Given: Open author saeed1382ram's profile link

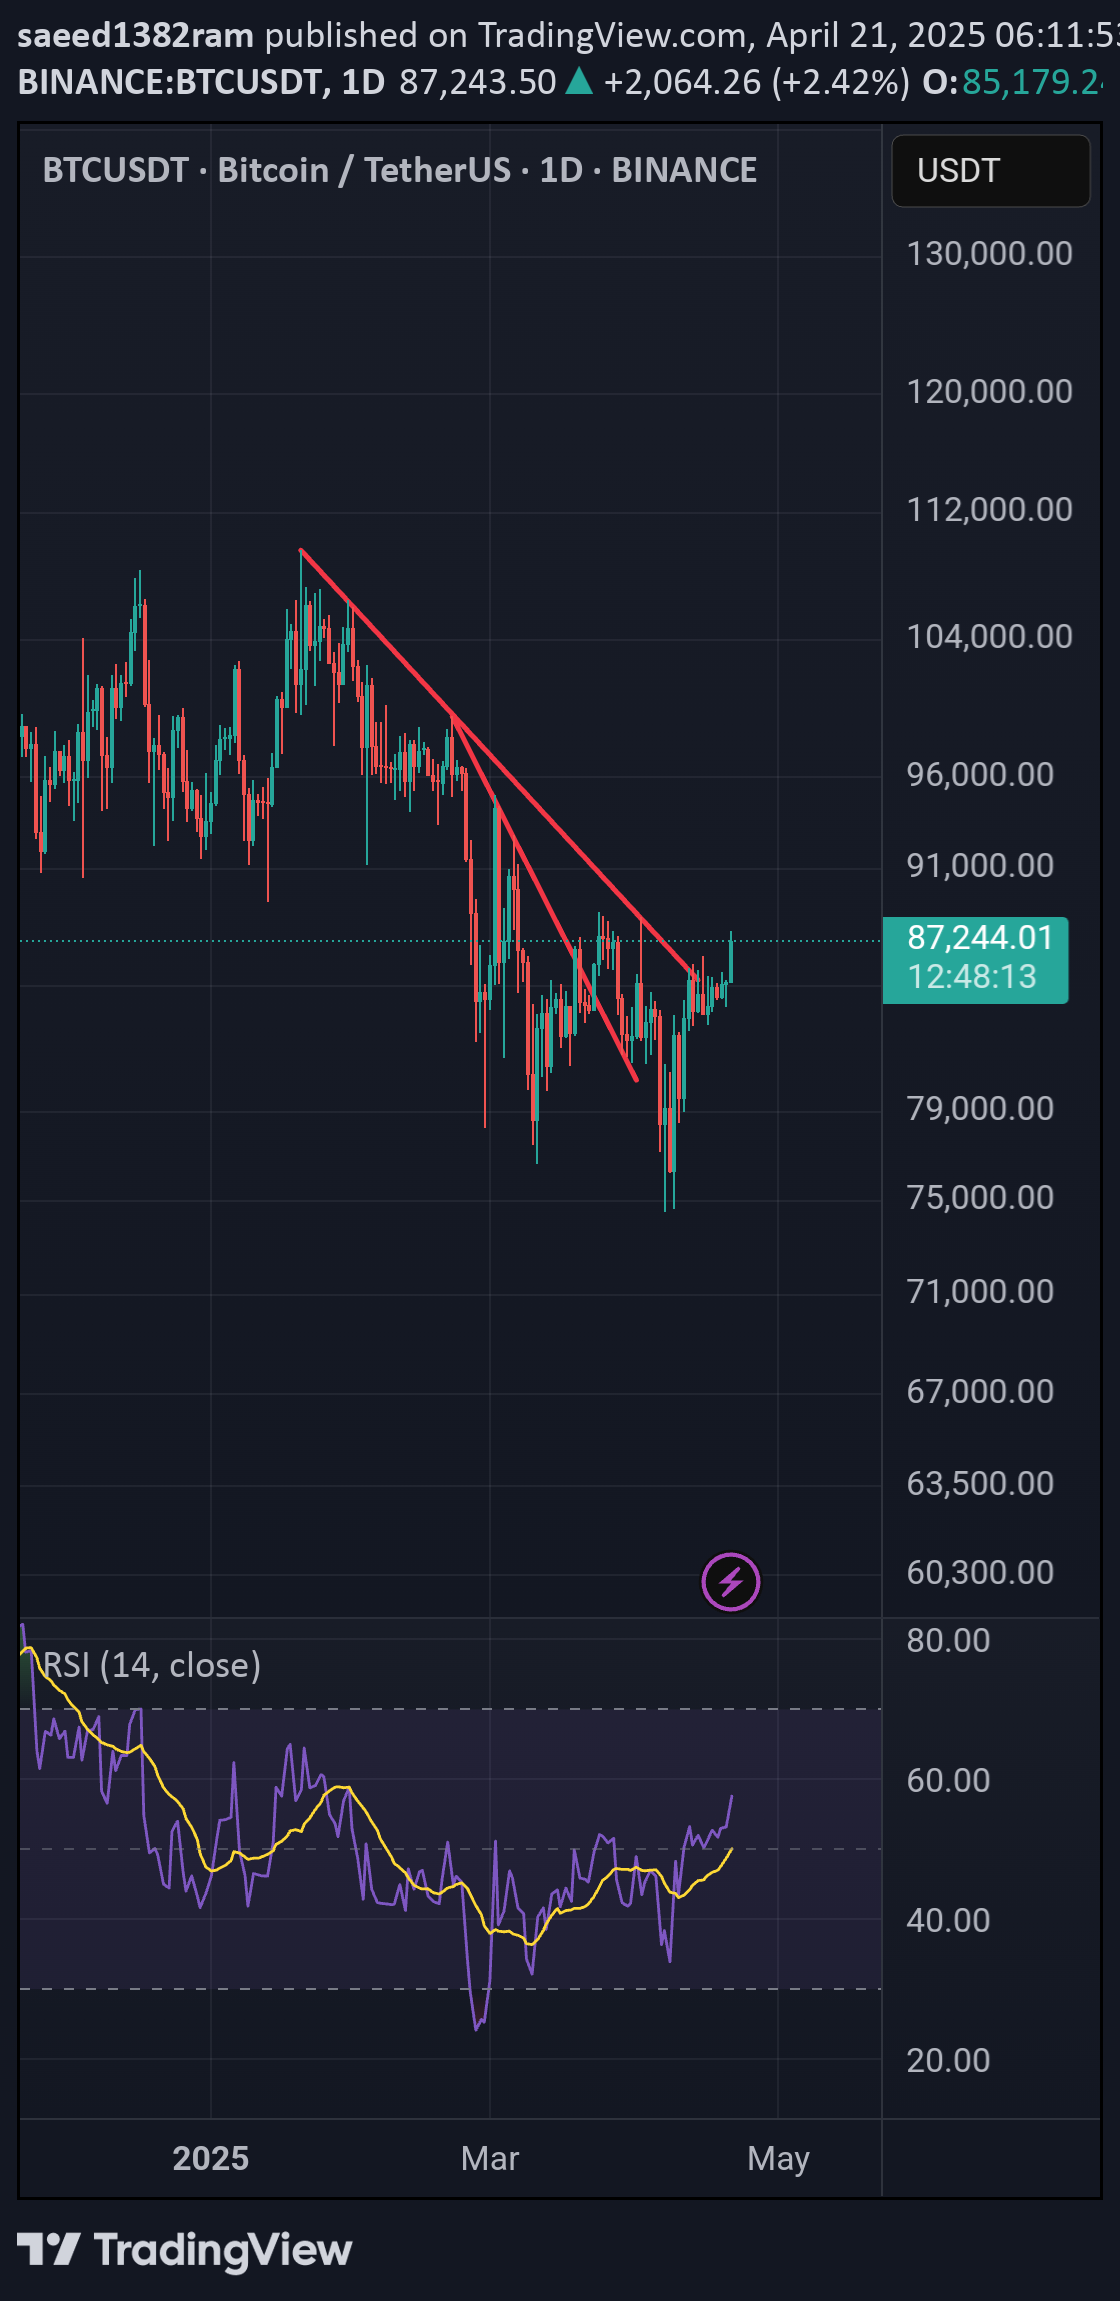Looking at the screenshot, I should (x=136, y=35).
